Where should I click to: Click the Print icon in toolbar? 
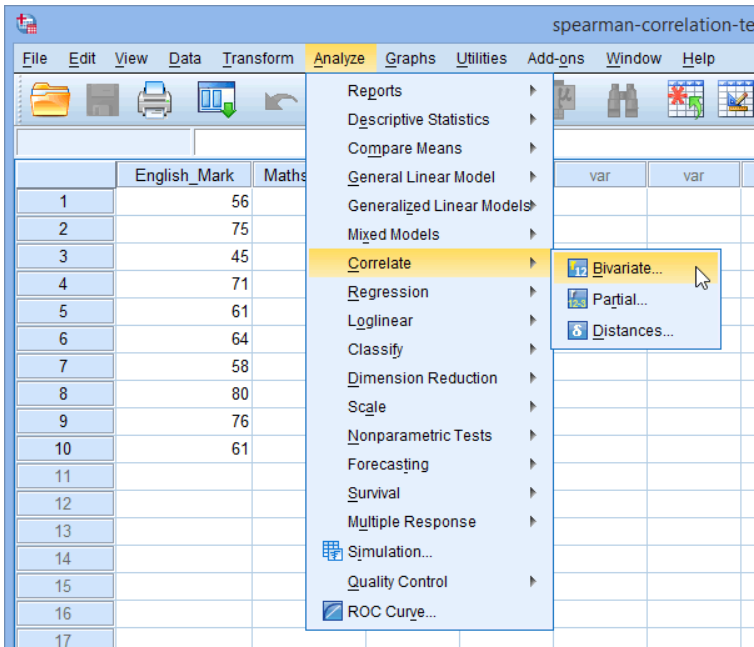click(154, 100)
